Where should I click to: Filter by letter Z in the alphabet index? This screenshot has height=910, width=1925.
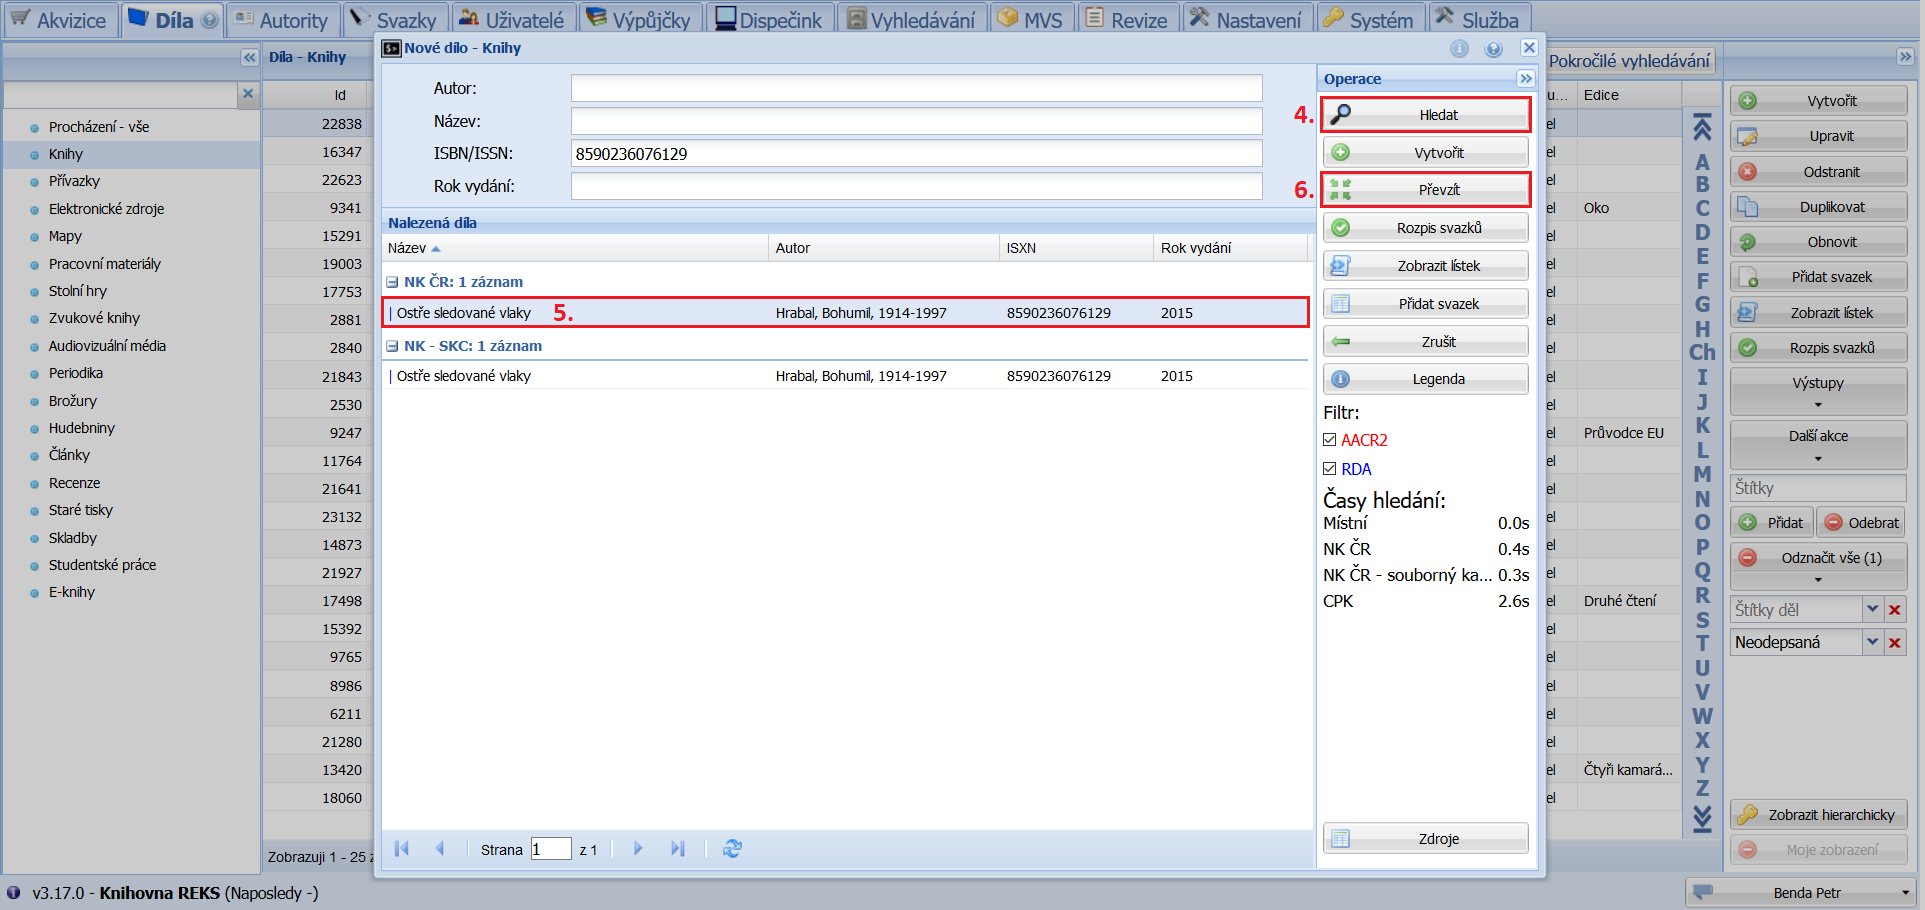pyautogui.click(x=1702, y=789)
